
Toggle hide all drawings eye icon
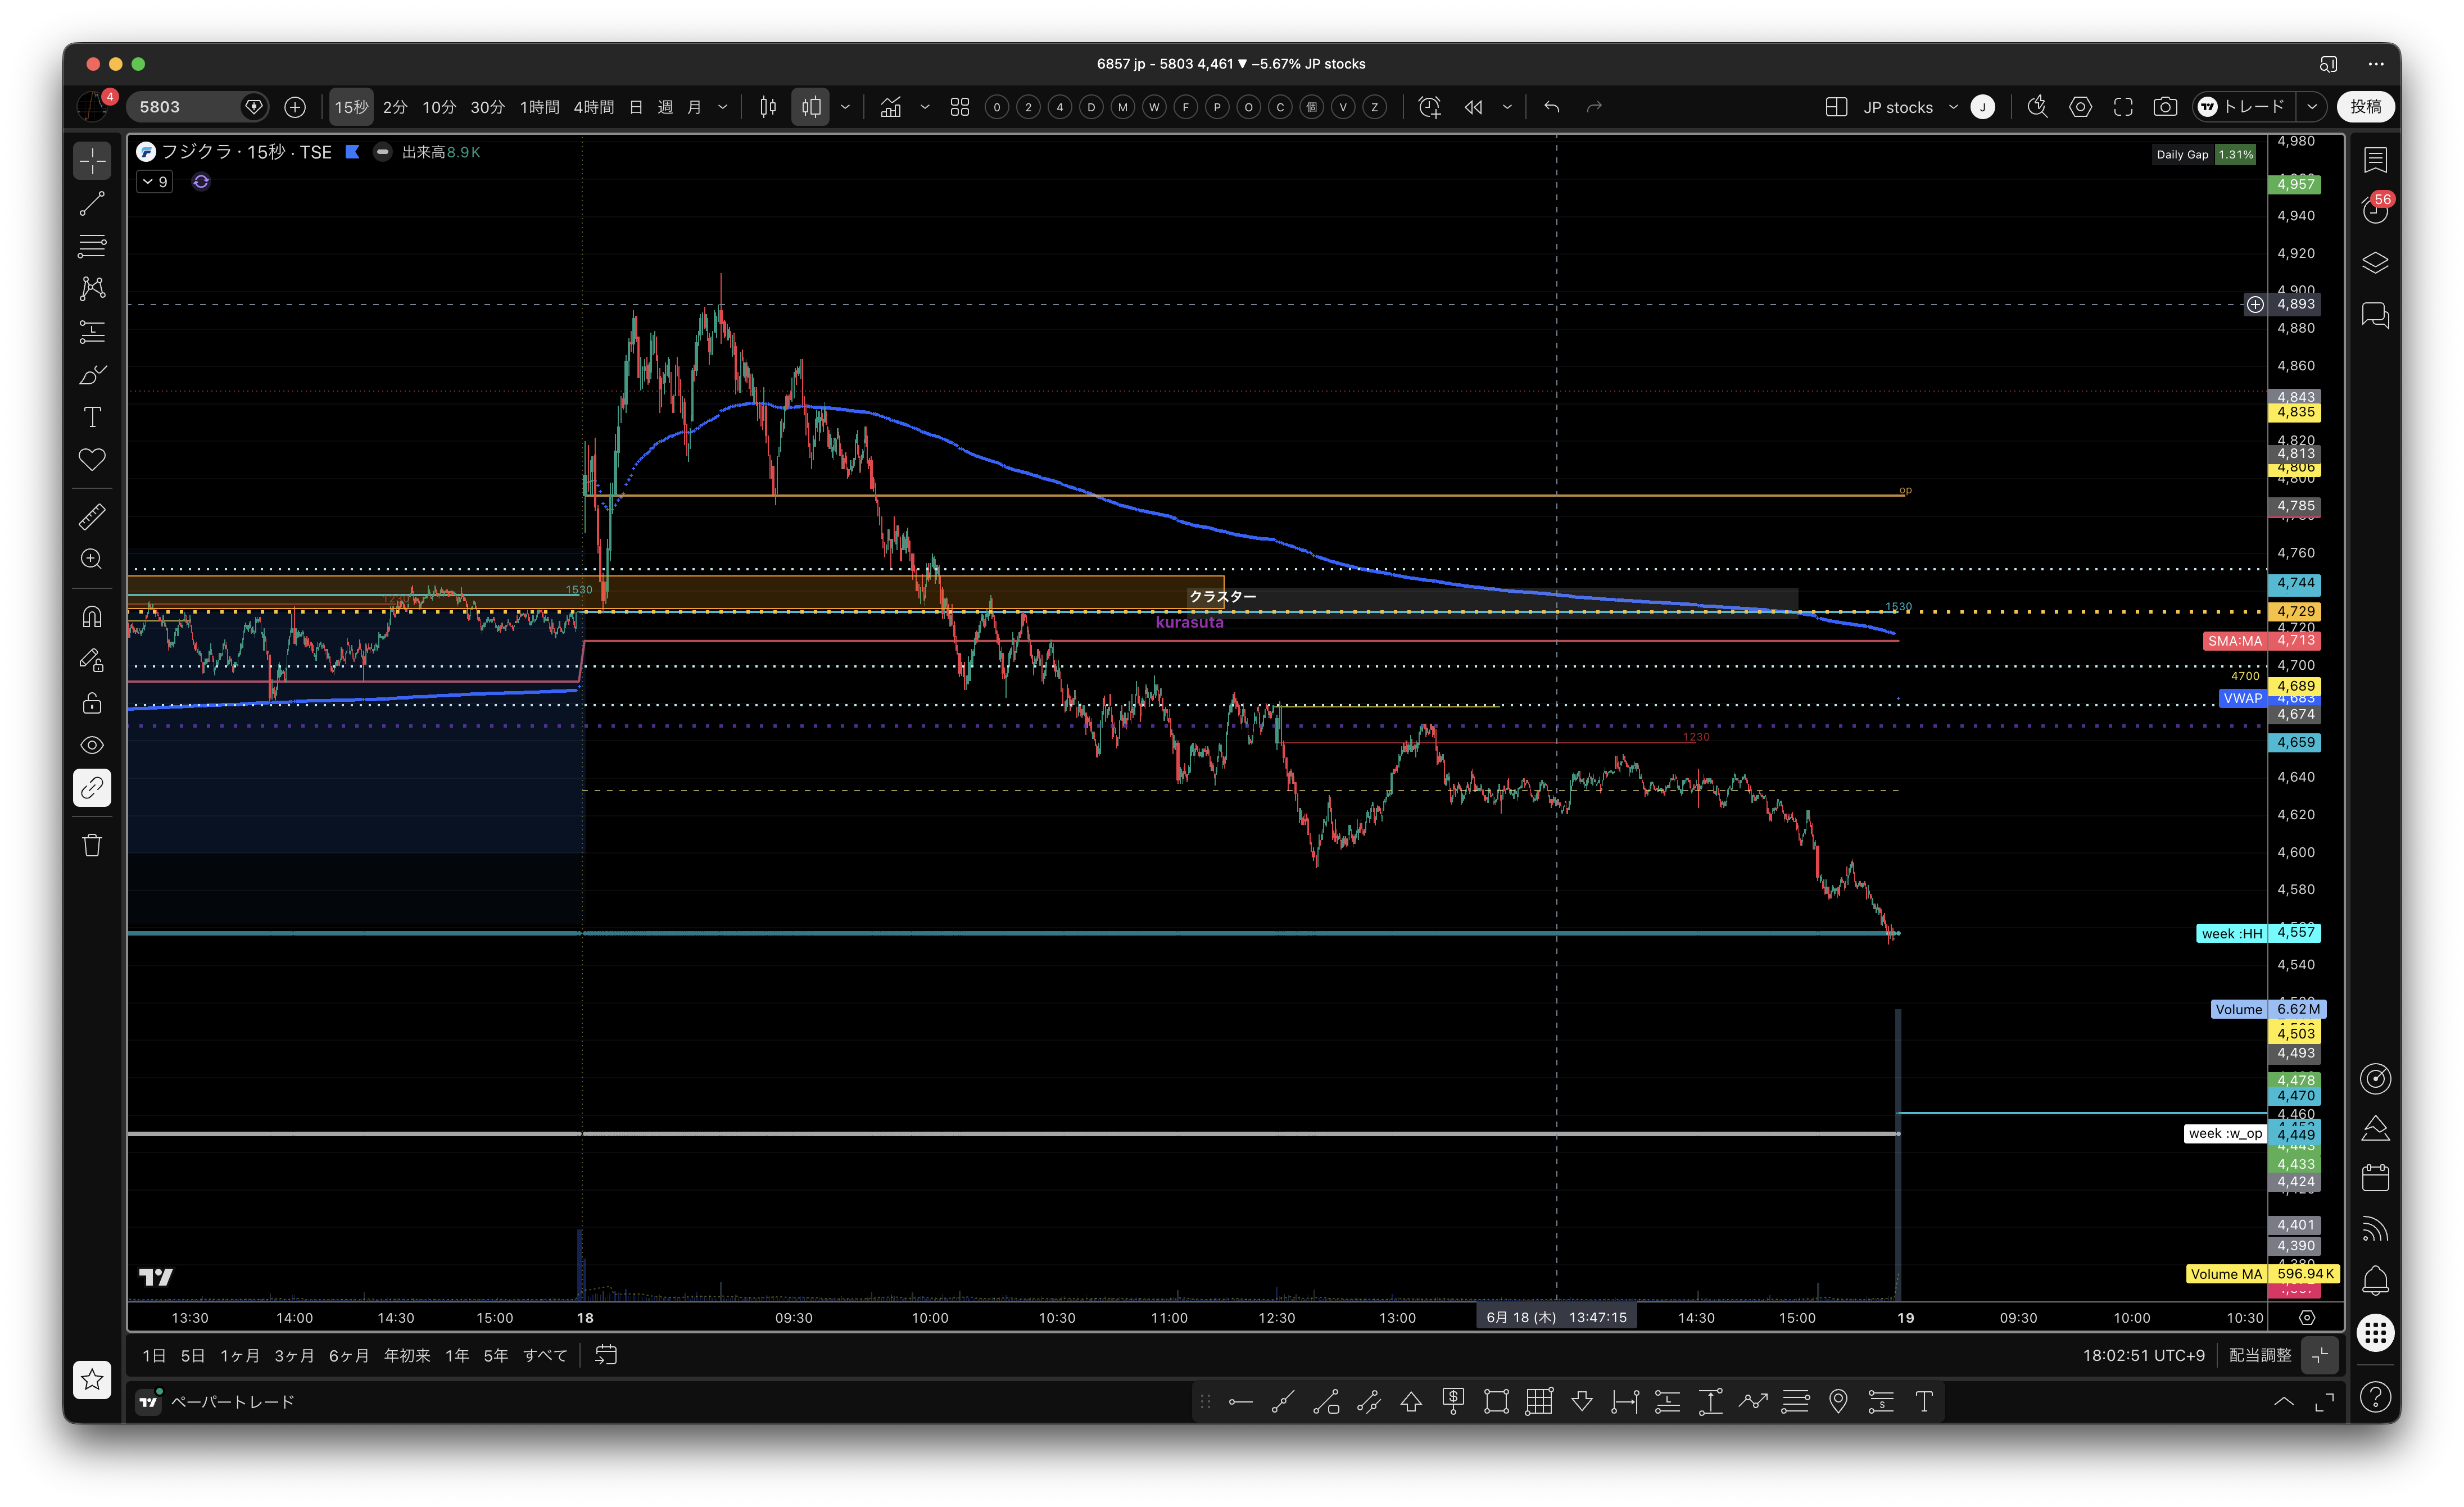pos(92,745)
